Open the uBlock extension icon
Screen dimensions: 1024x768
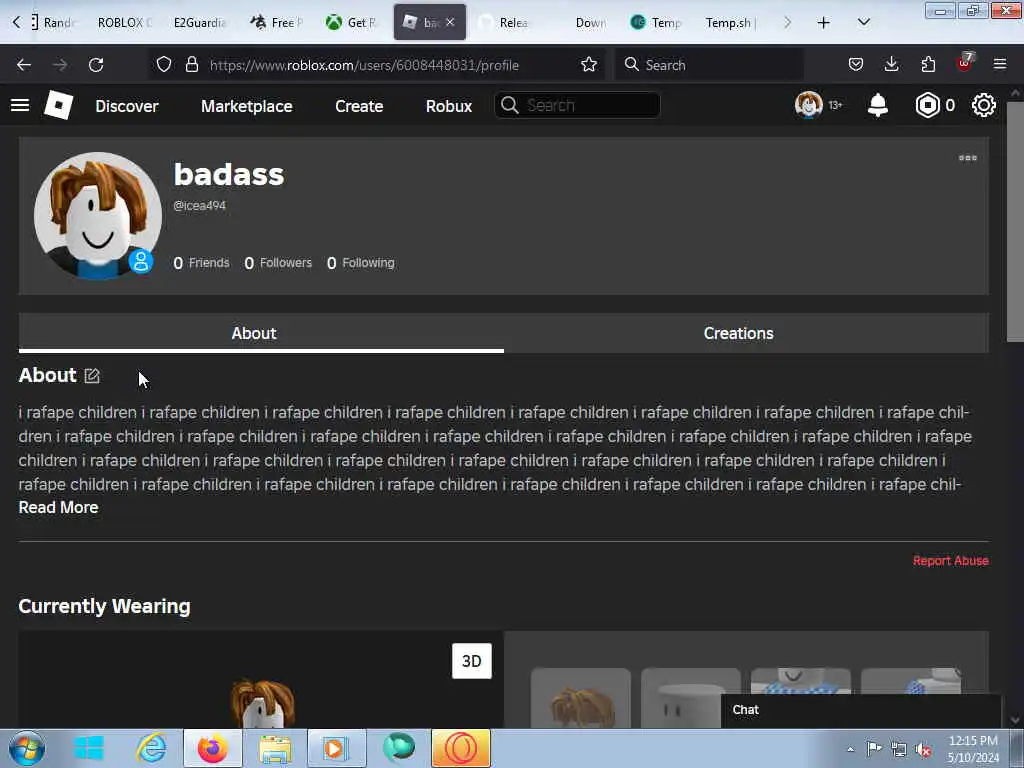[965, 63]
